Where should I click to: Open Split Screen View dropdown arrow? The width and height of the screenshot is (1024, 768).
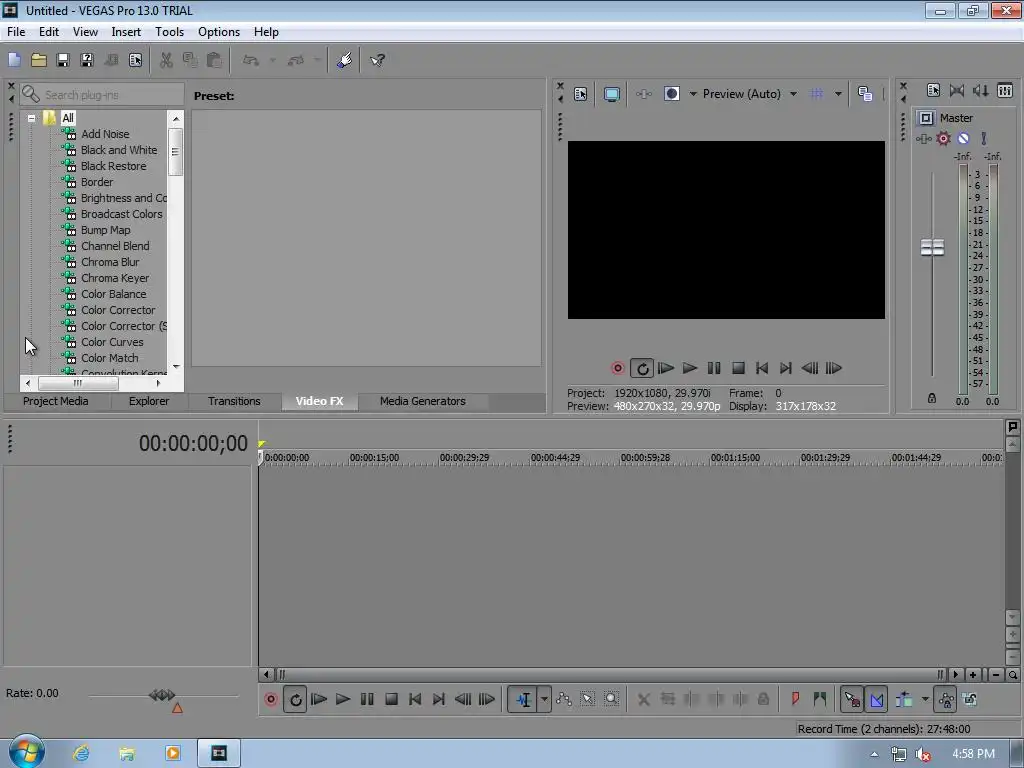click(x=693, y=94)
